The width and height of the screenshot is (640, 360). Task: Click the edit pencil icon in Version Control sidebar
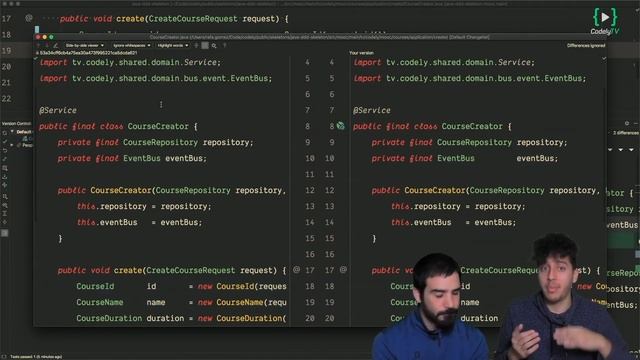5,159
